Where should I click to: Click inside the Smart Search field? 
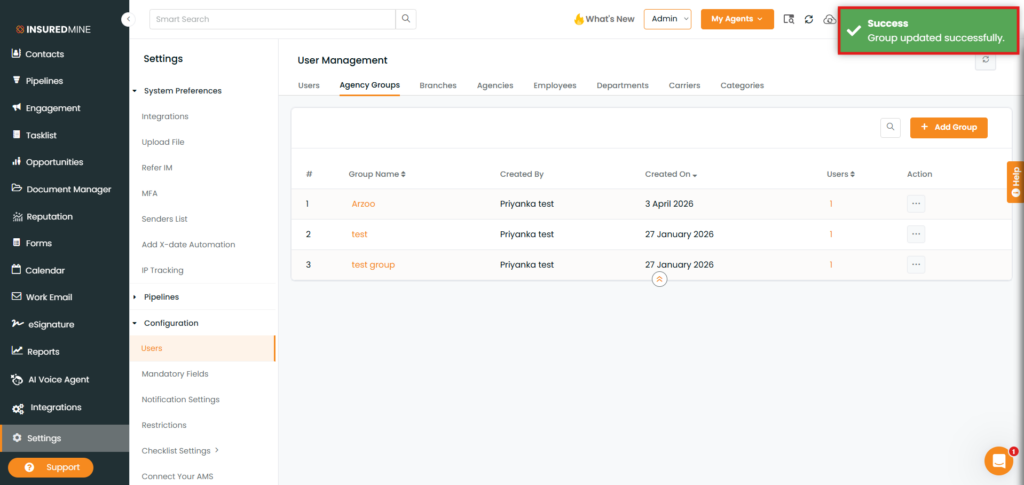tap(270, 19)
